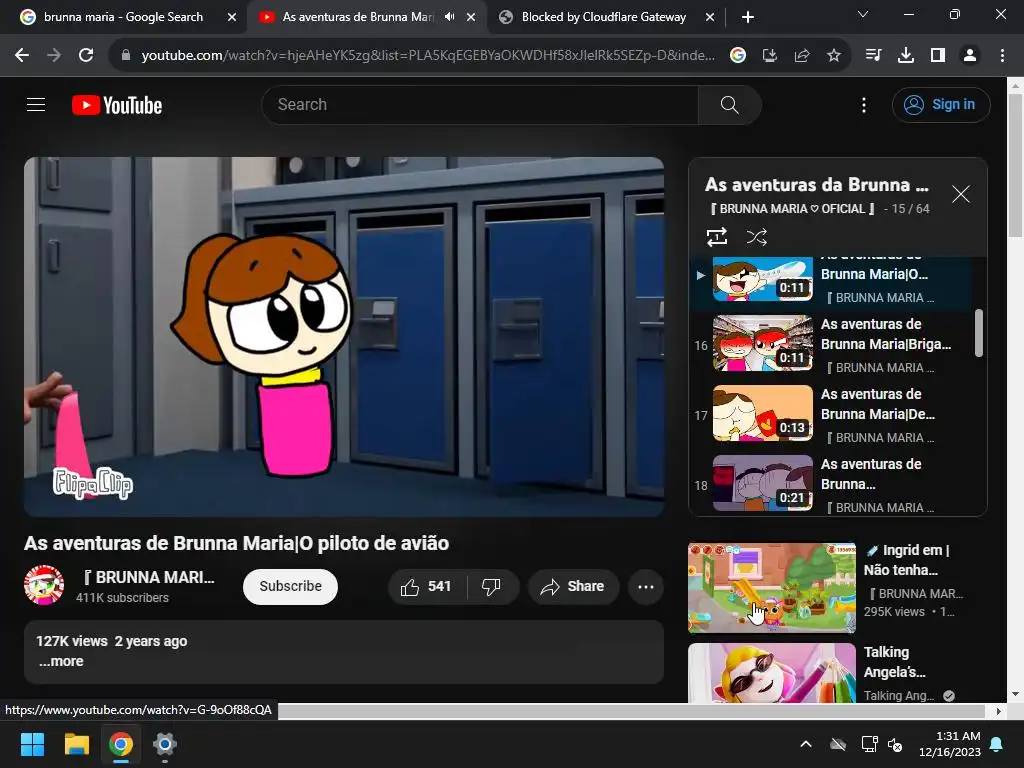1024x768 pixels.
Task: Open Windows Start menu
Action: point(32,744)
